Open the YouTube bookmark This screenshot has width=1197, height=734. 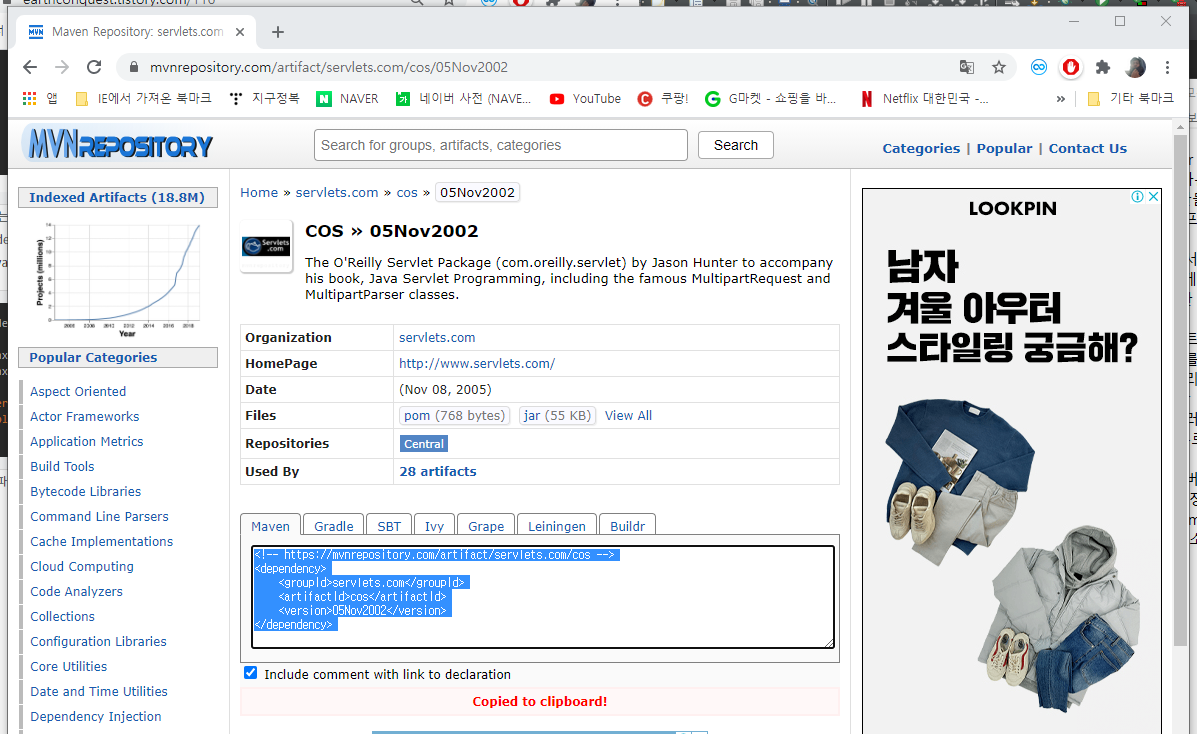pyautogui.click(x=586, y=99)
